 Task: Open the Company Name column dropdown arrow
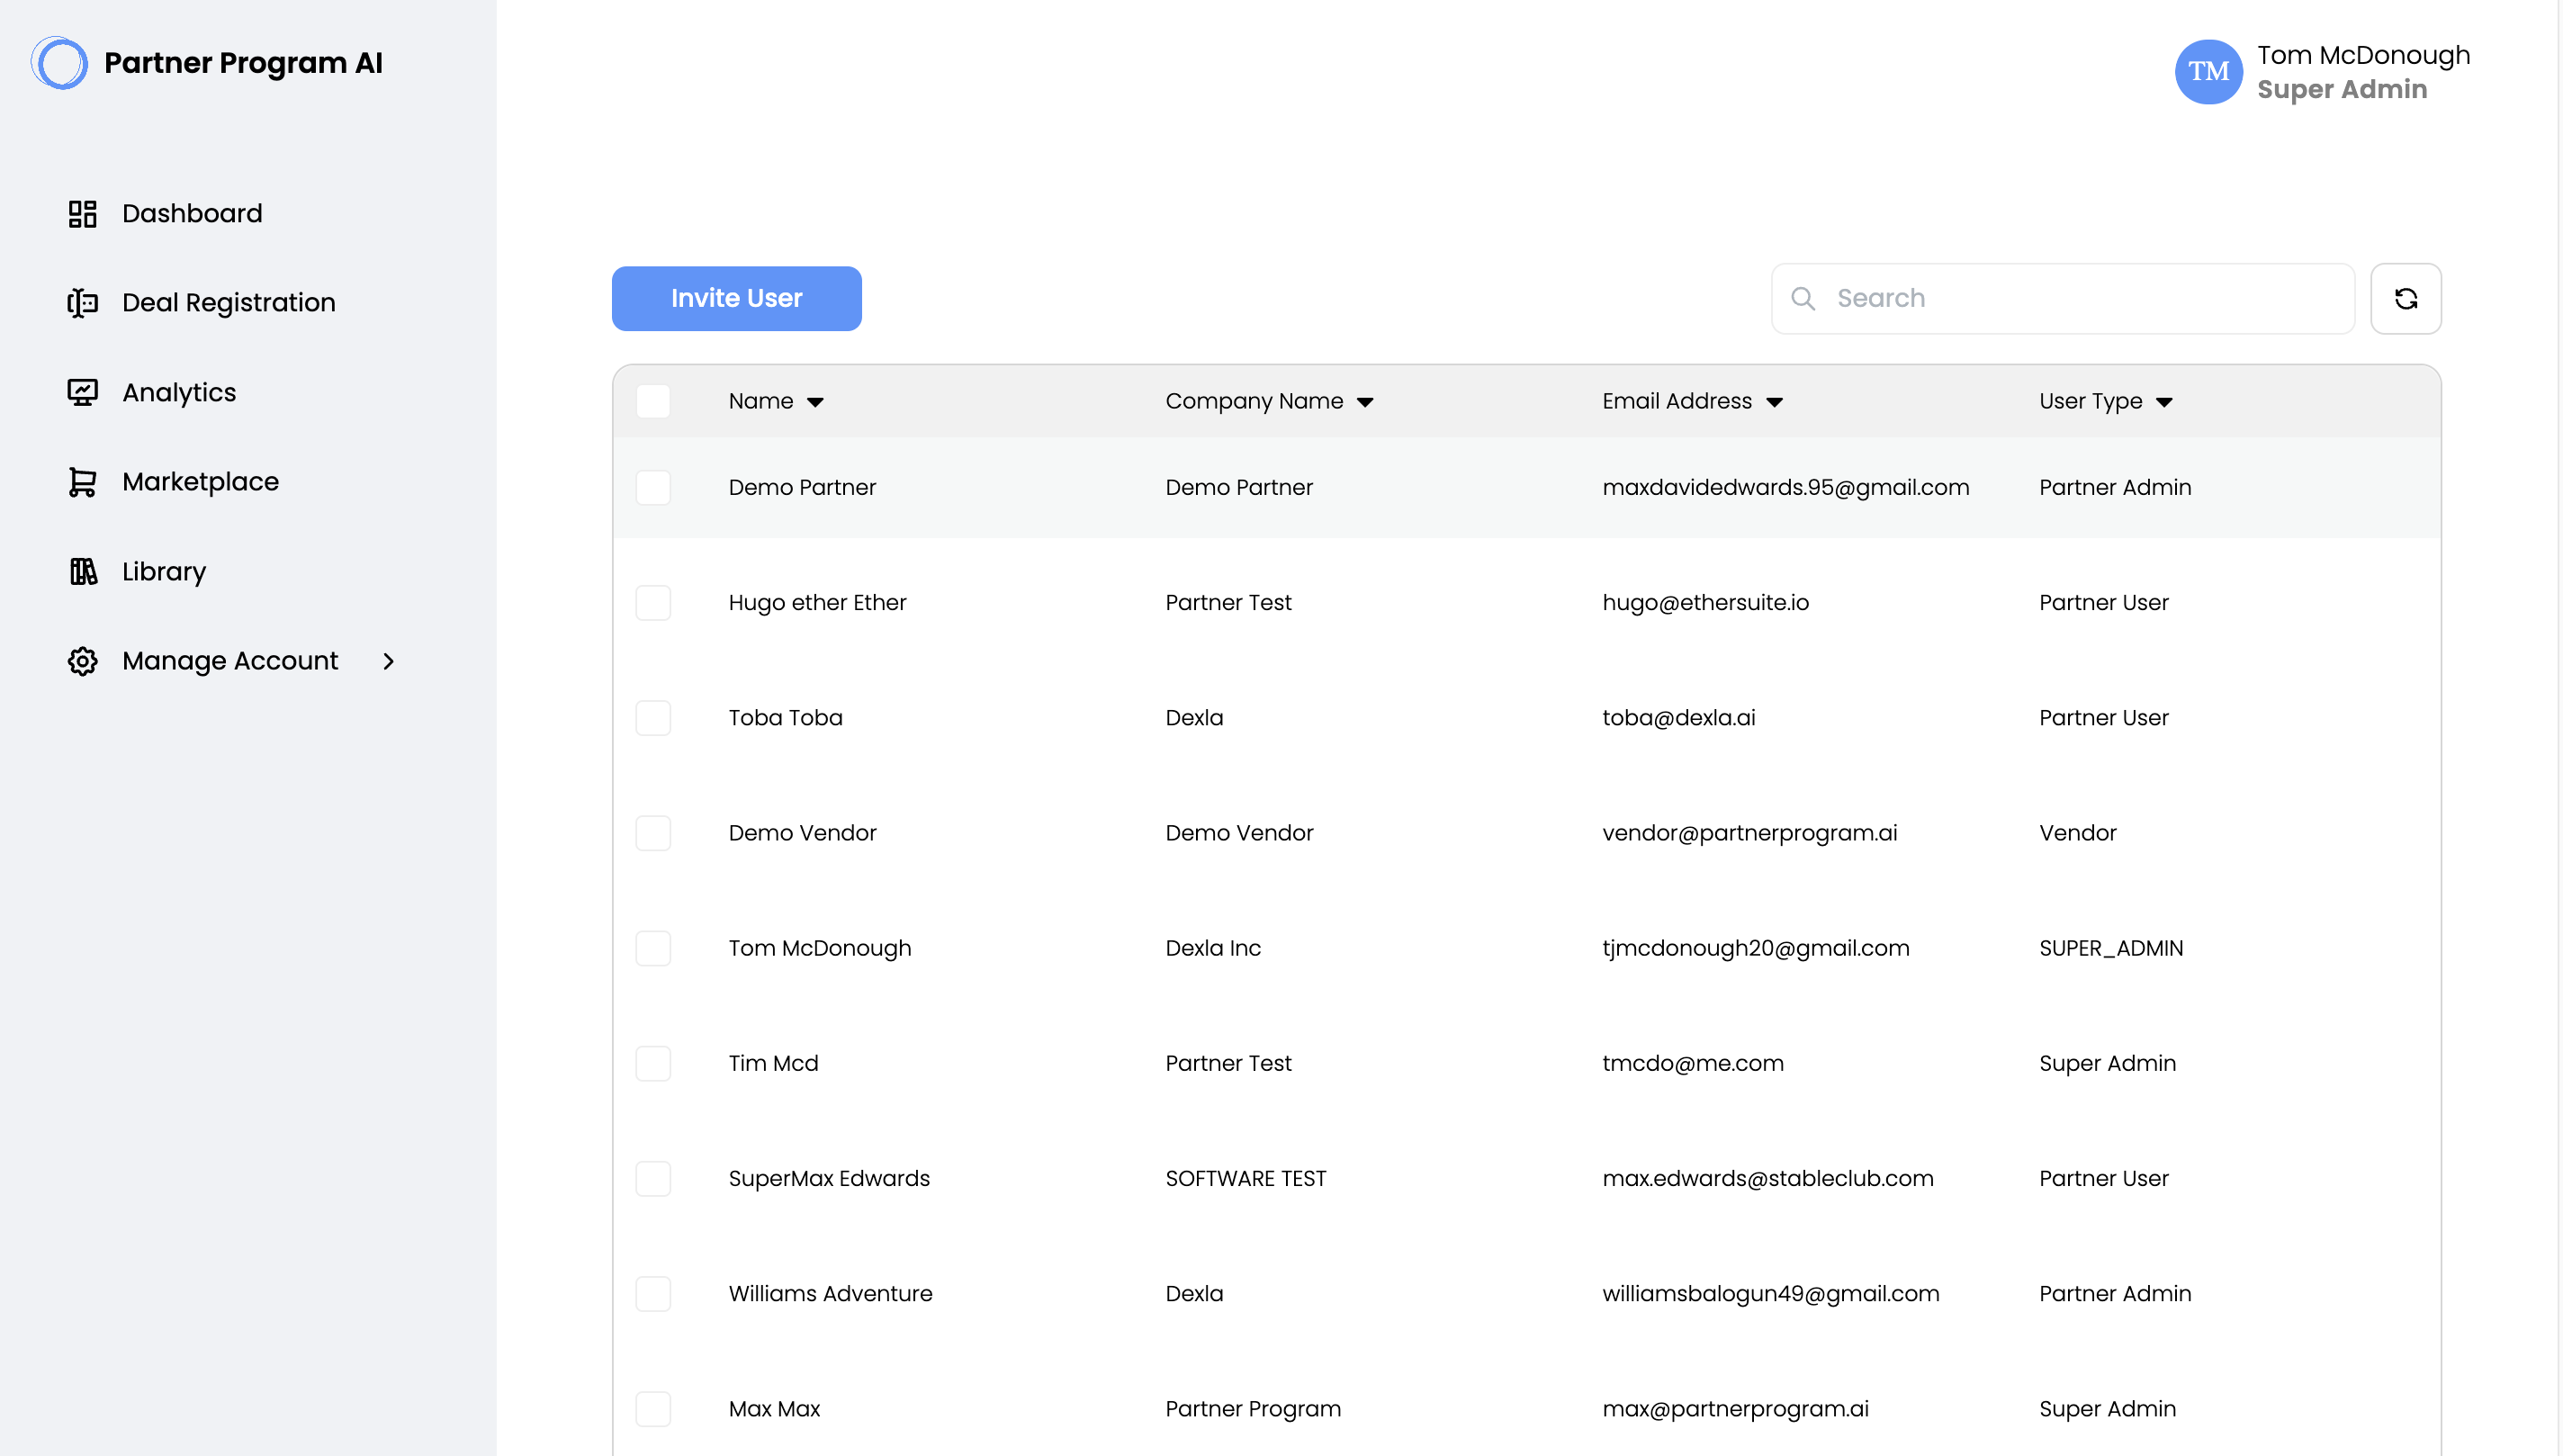1365,402
